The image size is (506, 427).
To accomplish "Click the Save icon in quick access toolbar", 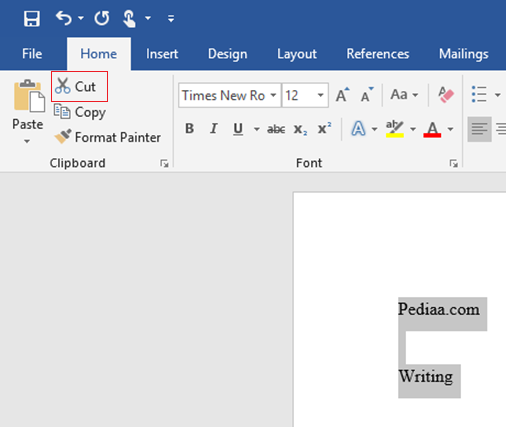I will tap(32, 18).
